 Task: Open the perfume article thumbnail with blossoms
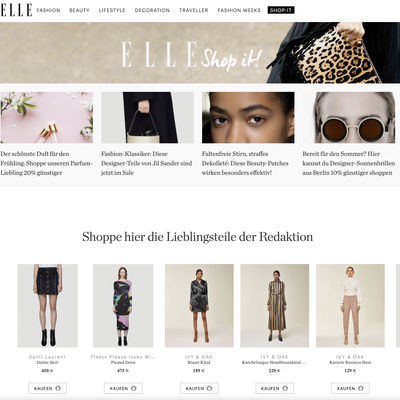[47, 118]
